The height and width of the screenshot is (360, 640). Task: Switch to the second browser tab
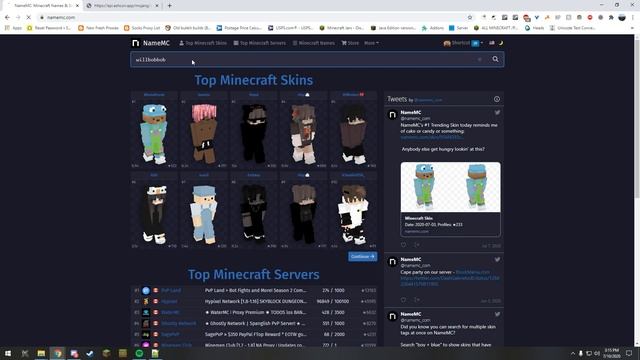(x=122, y=5)
